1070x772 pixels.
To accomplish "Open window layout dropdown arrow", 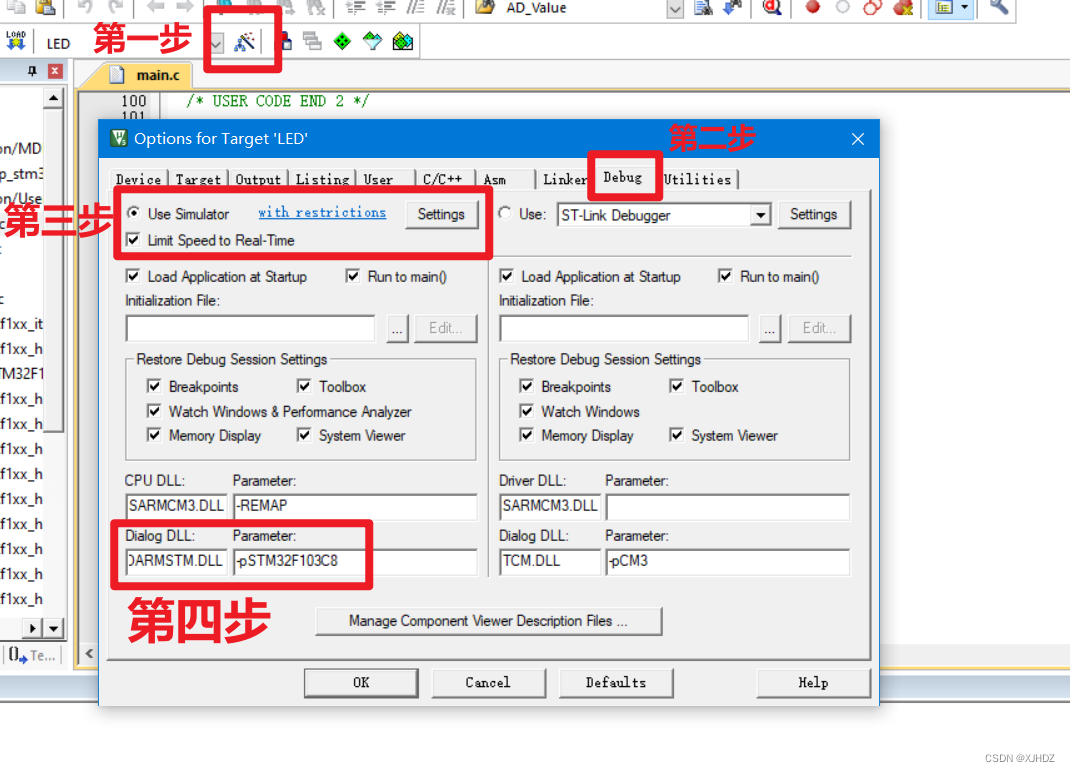I will tap(965, 8).
